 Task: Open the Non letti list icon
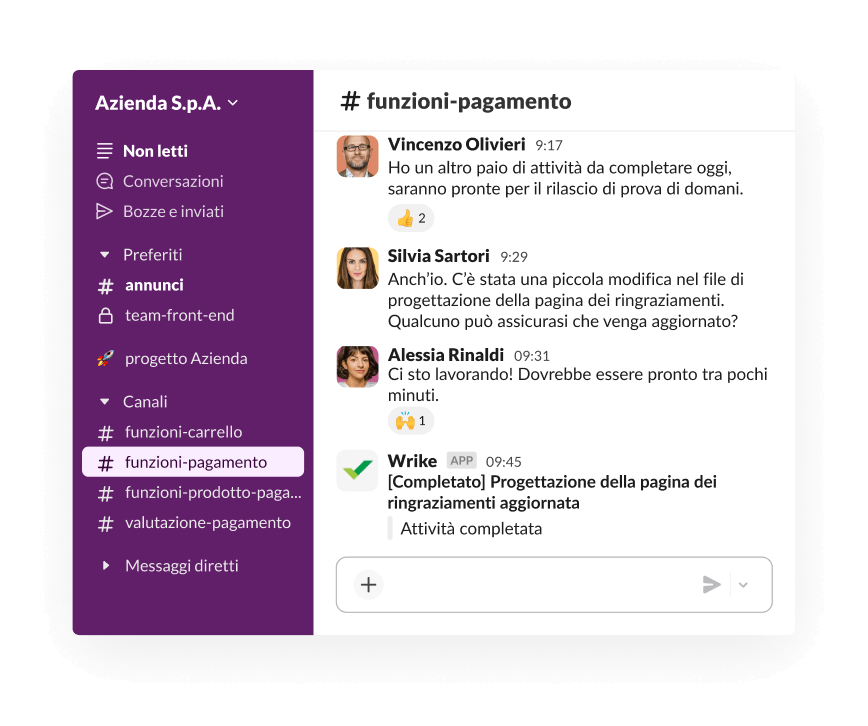(105, 151)
